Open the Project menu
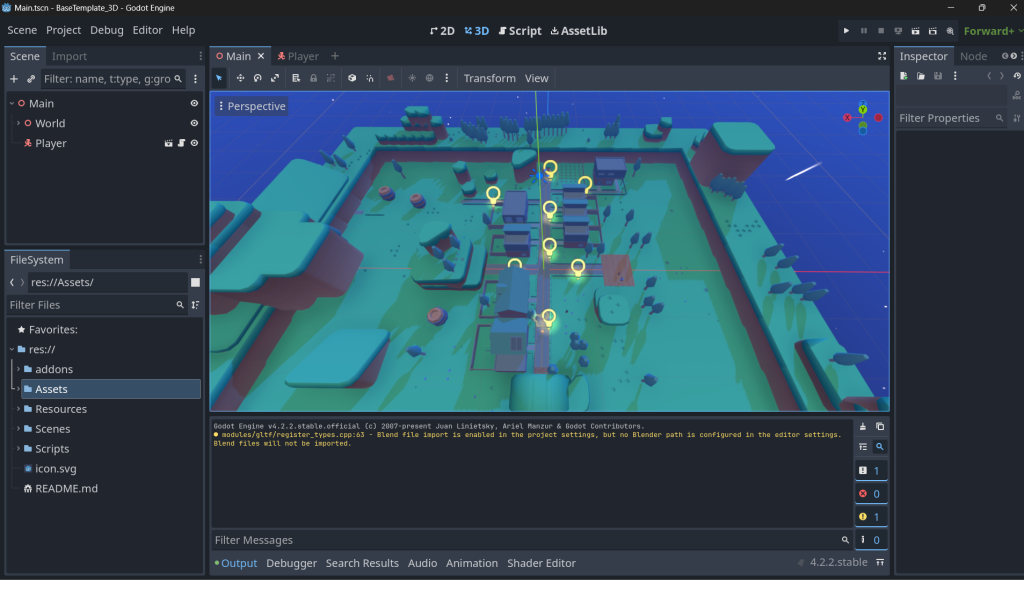 pyautogui.click(x=63, y=29)
